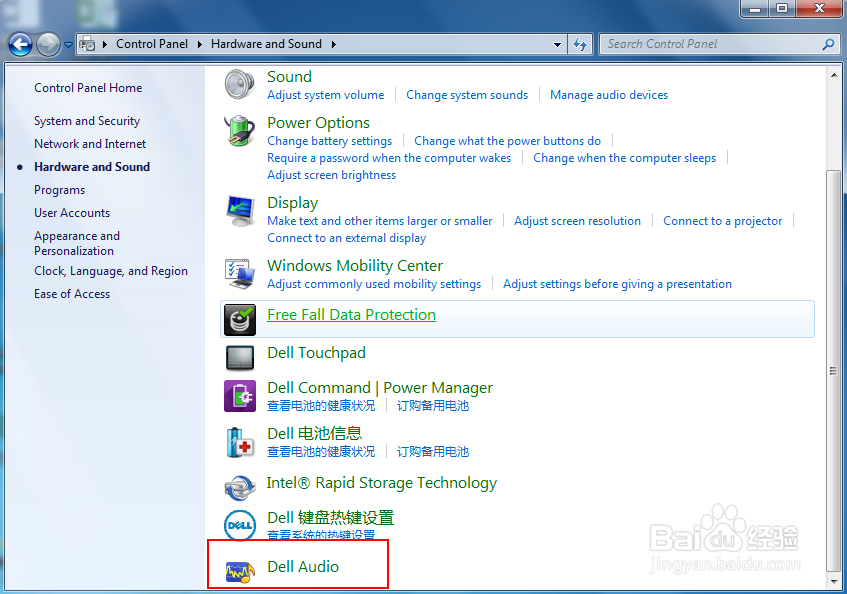Image resolution: width=847 pixels, height=594 pixels.
Task: Click Change what the power buttons do
Action: point(507,141)
